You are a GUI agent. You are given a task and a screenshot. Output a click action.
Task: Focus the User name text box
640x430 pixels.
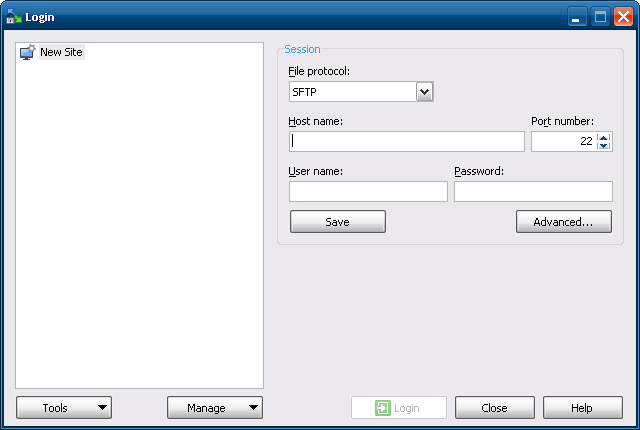368,191
